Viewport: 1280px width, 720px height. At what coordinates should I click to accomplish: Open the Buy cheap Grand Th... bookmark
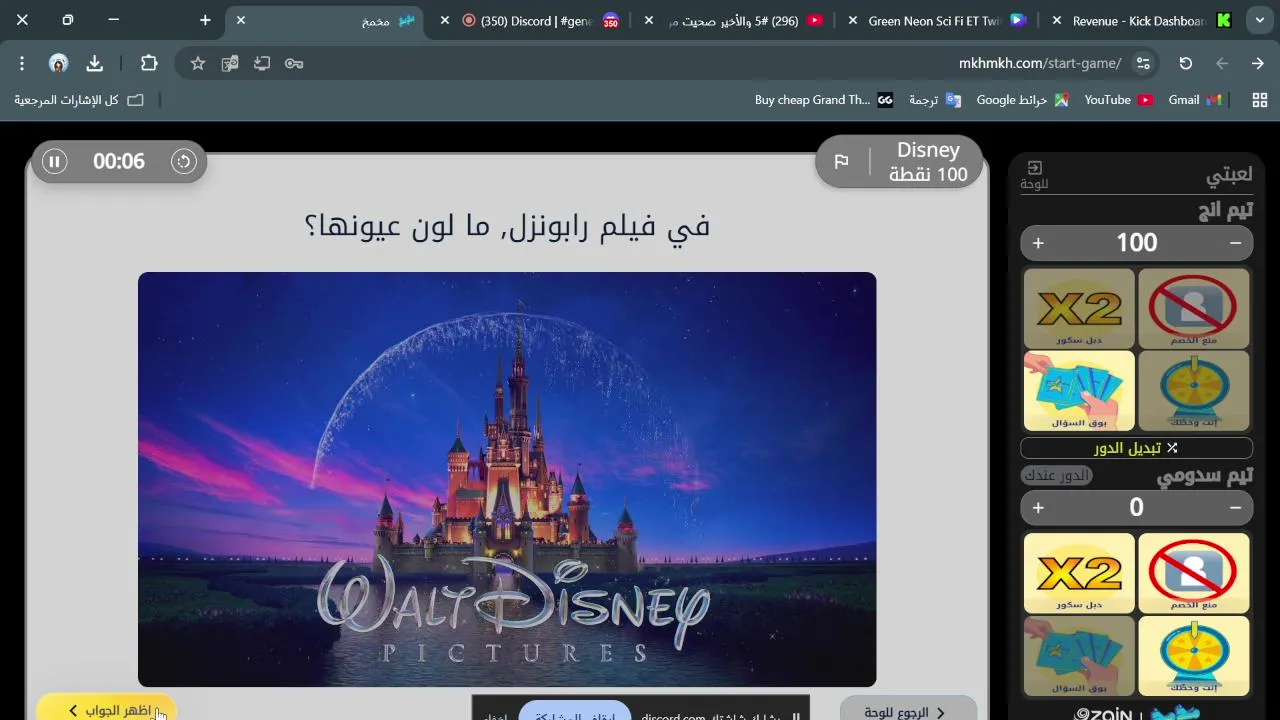(x=824, y=100)
